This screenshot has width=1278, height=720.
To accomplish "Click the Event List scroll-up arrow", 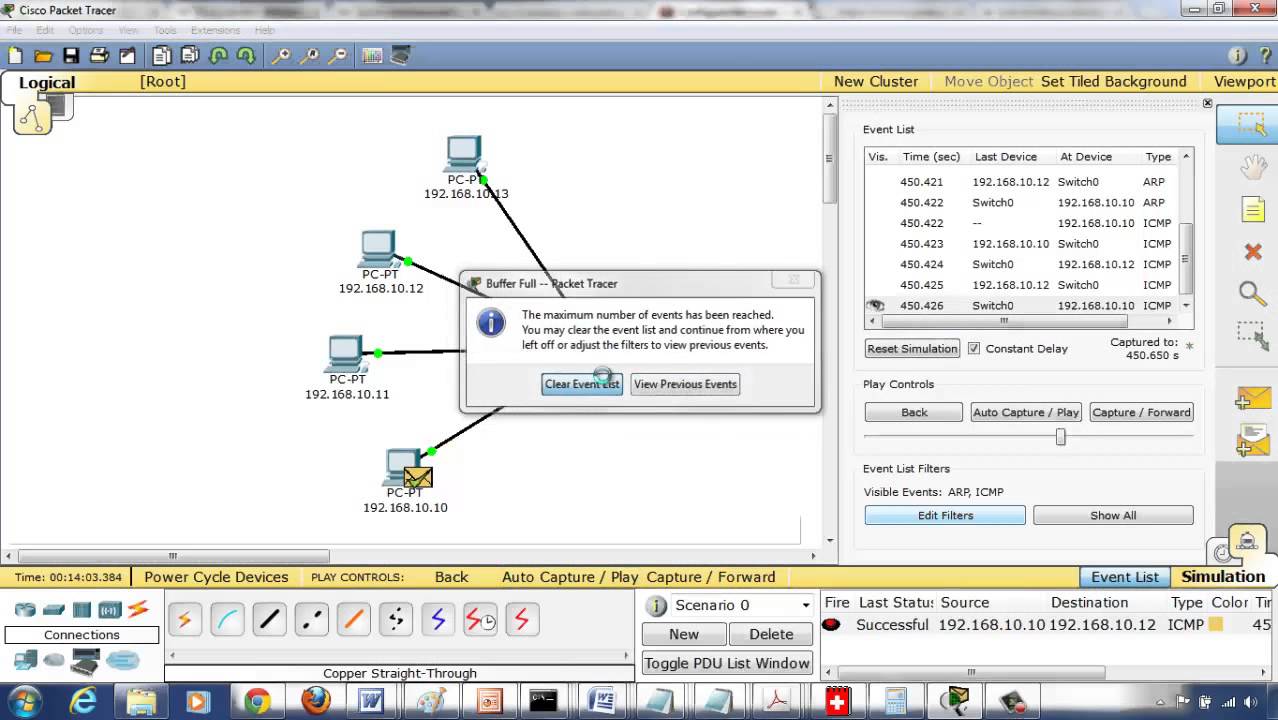I will (x=1186, y=156).
